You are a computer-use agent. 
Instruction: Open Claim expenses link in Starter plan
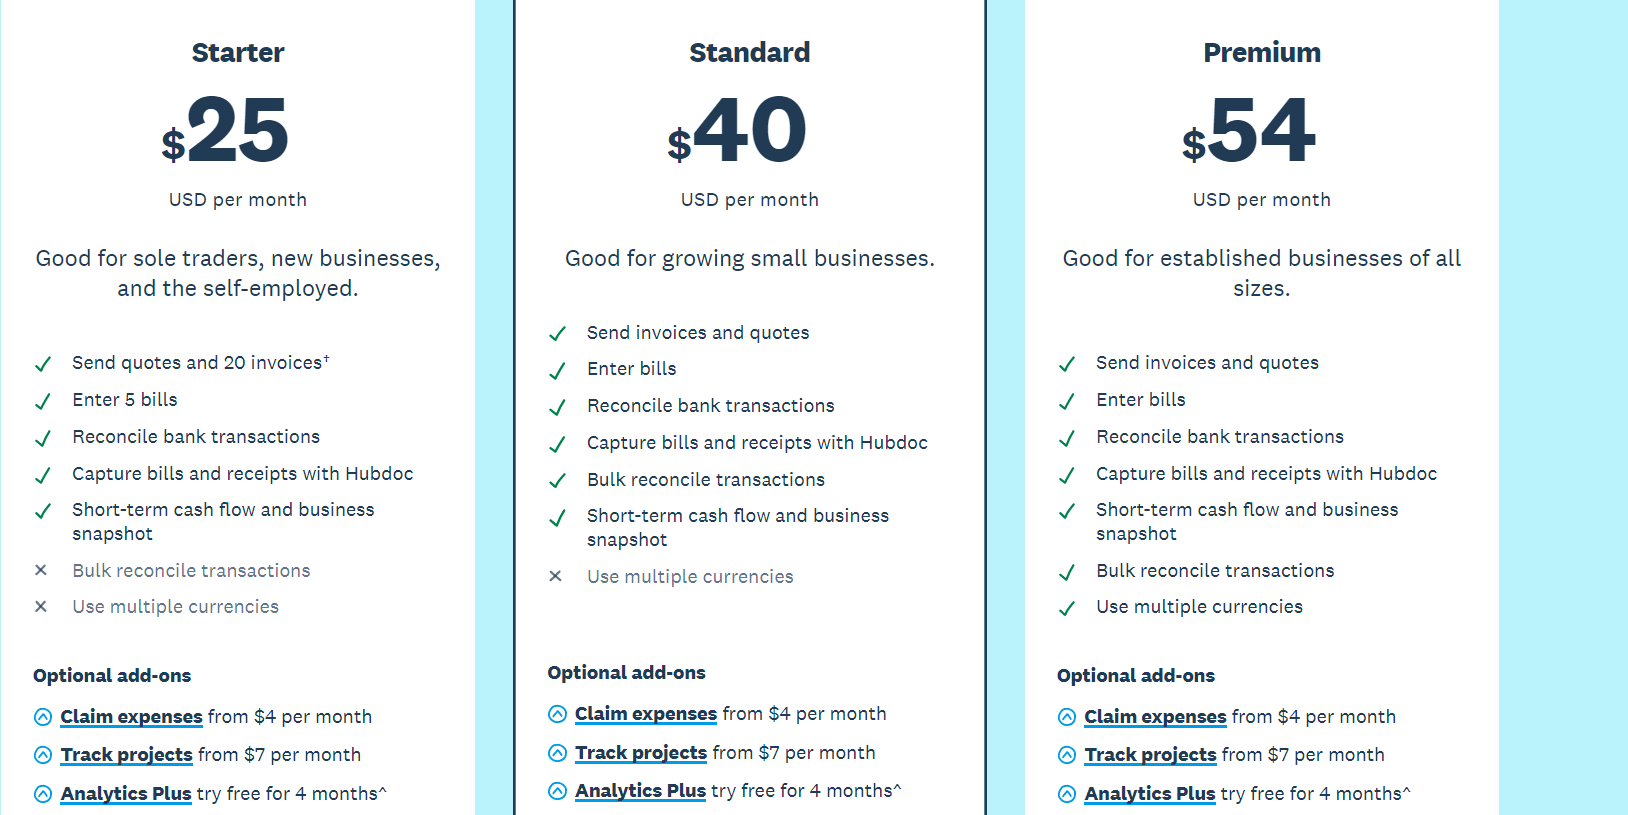coord(131,717)
